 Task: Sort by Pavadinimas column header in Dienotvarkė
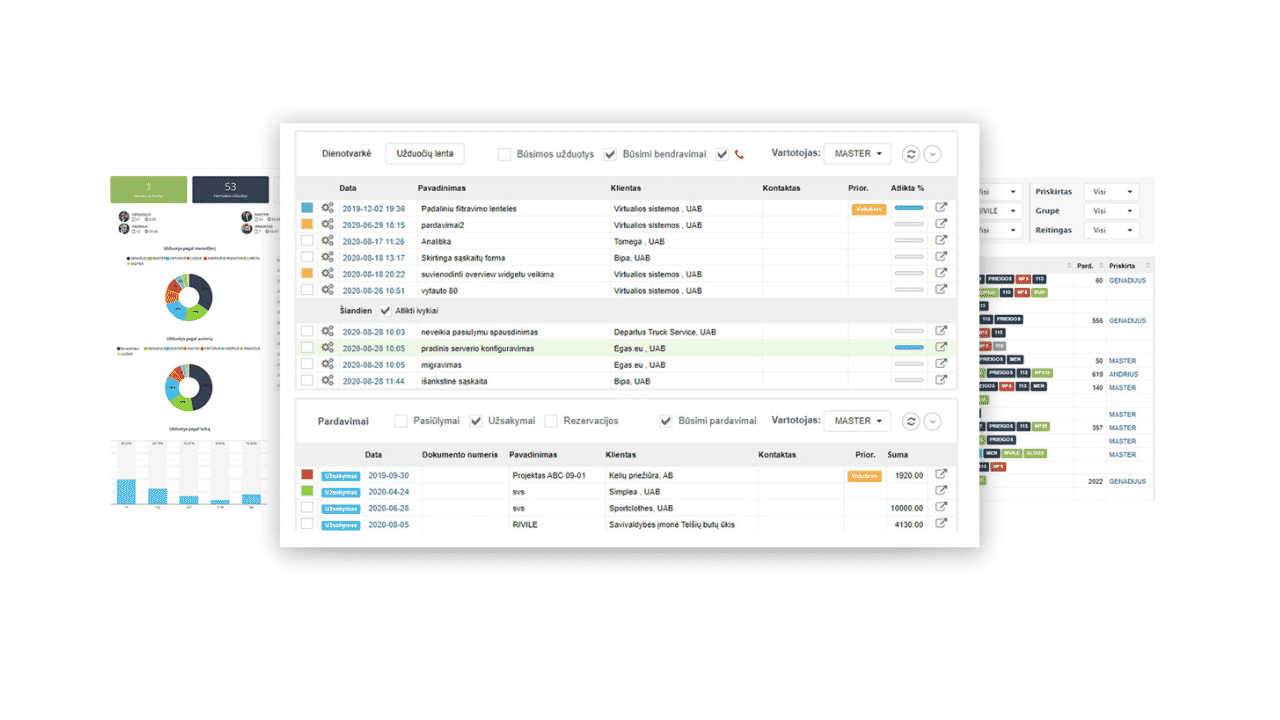441,188
